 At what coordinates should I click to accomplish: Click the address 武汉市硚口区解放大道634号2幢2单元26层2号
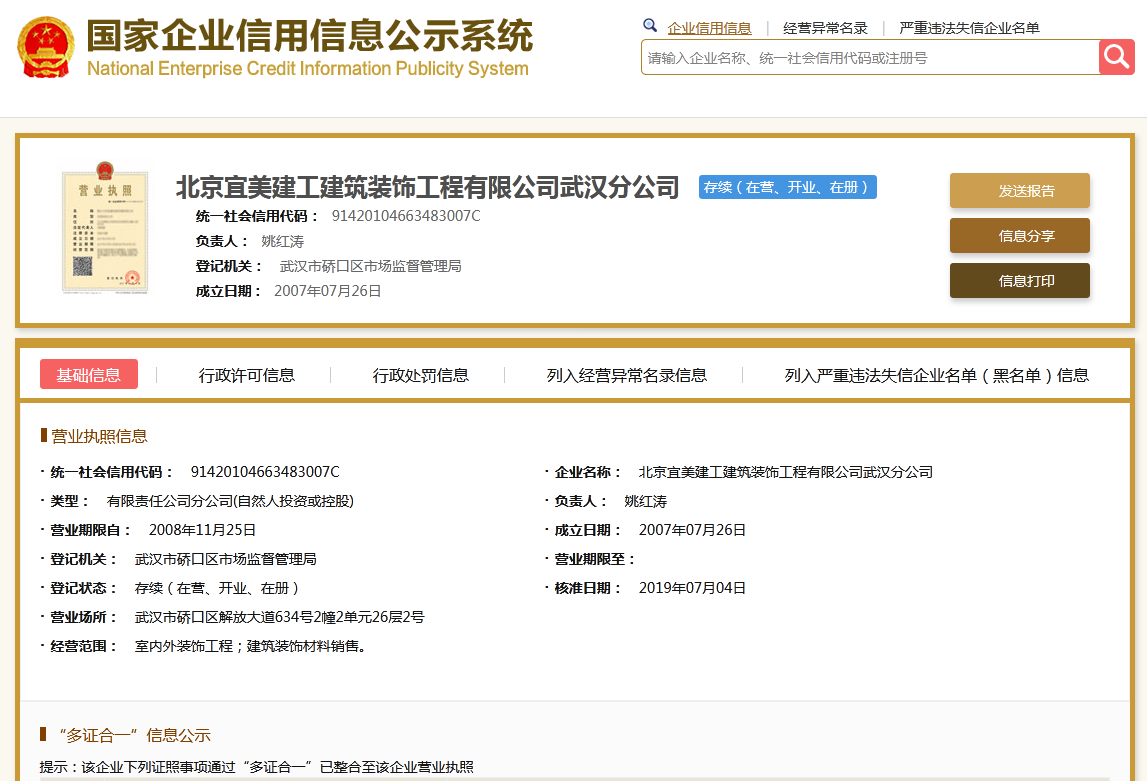tap(279, 617)
